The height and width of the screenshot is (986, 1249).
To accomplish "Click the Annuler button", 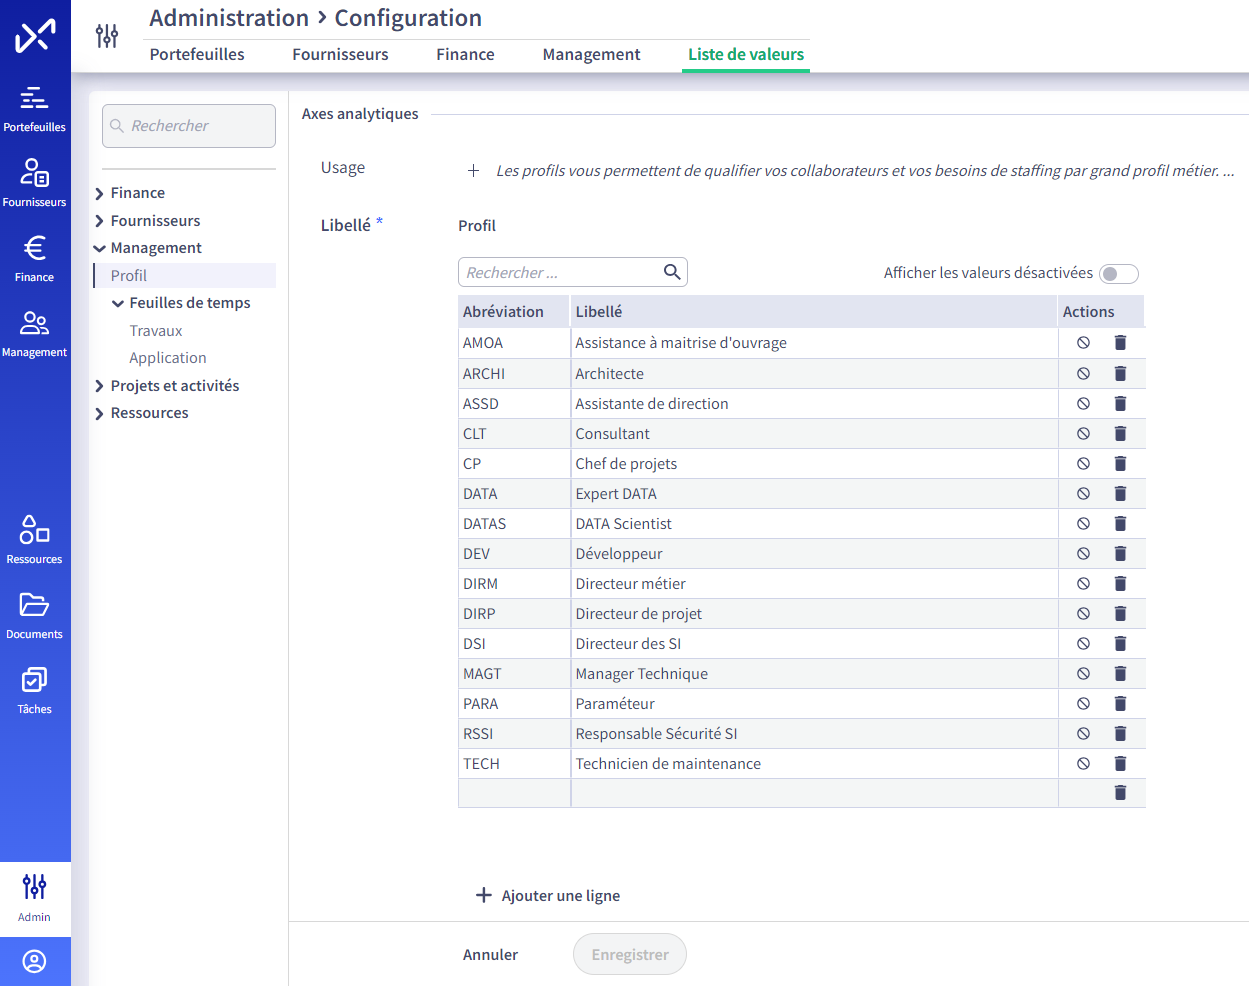I will (490, 955).
